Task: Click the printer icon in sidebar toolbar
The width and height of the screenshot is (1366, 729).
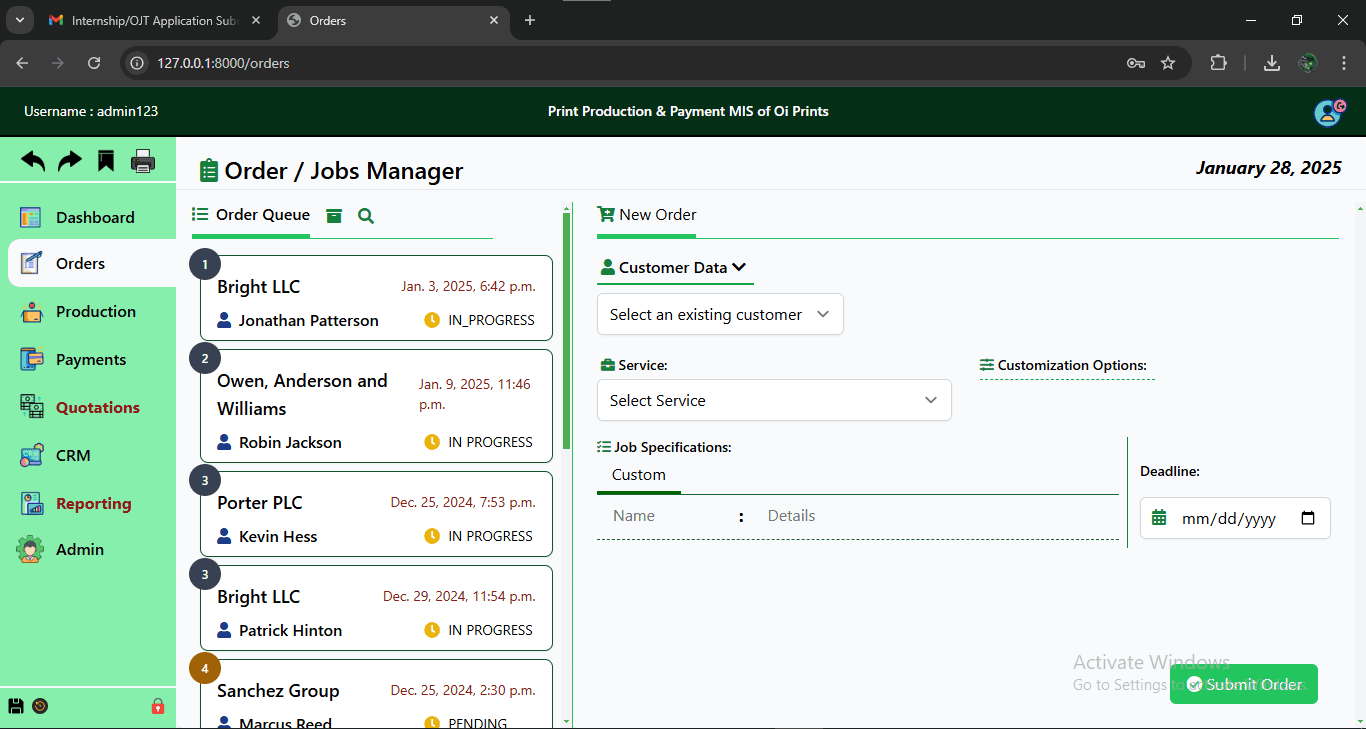Action: (143, 160)
